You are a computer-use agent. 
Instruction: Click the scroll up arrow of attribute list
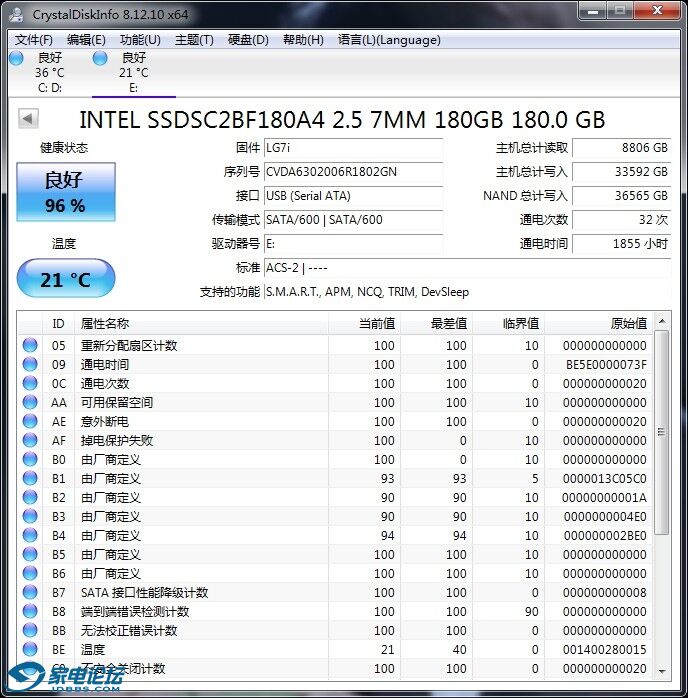pos(662,321)
